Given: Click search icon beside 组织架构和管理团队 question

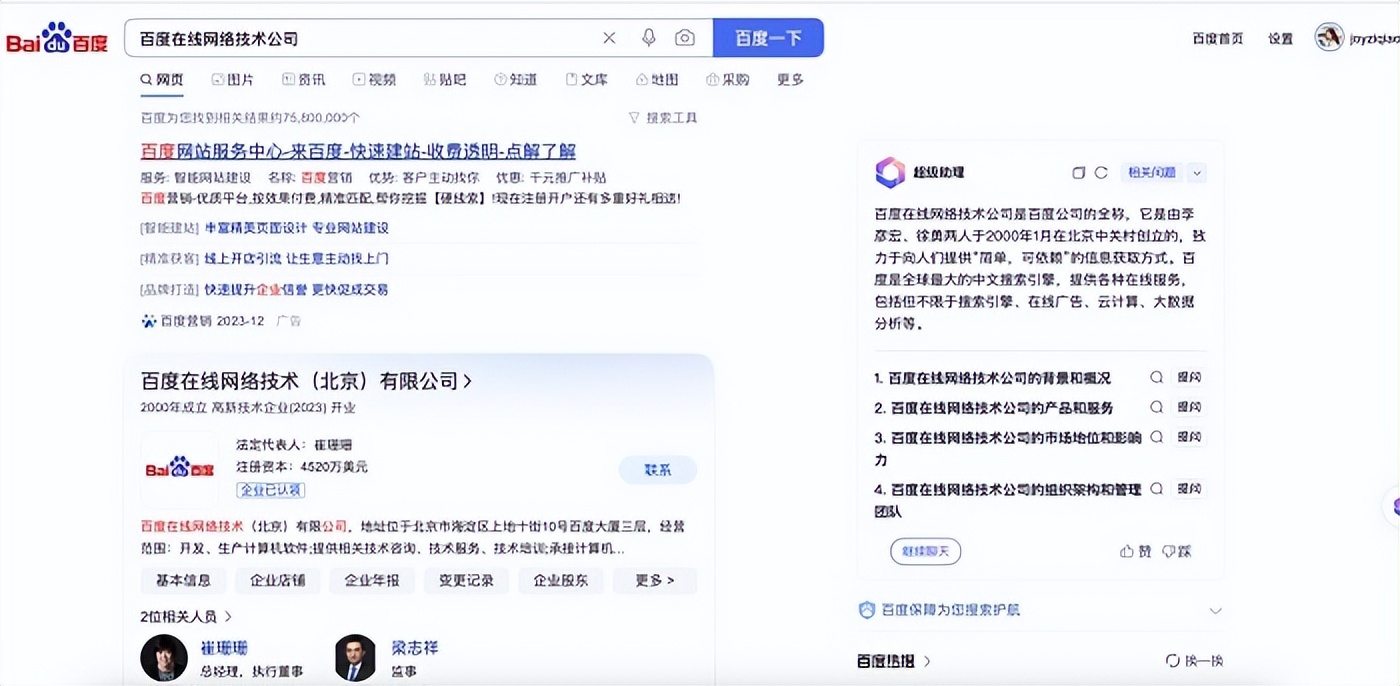Looking at the screenshot, I should (1157, 490).
